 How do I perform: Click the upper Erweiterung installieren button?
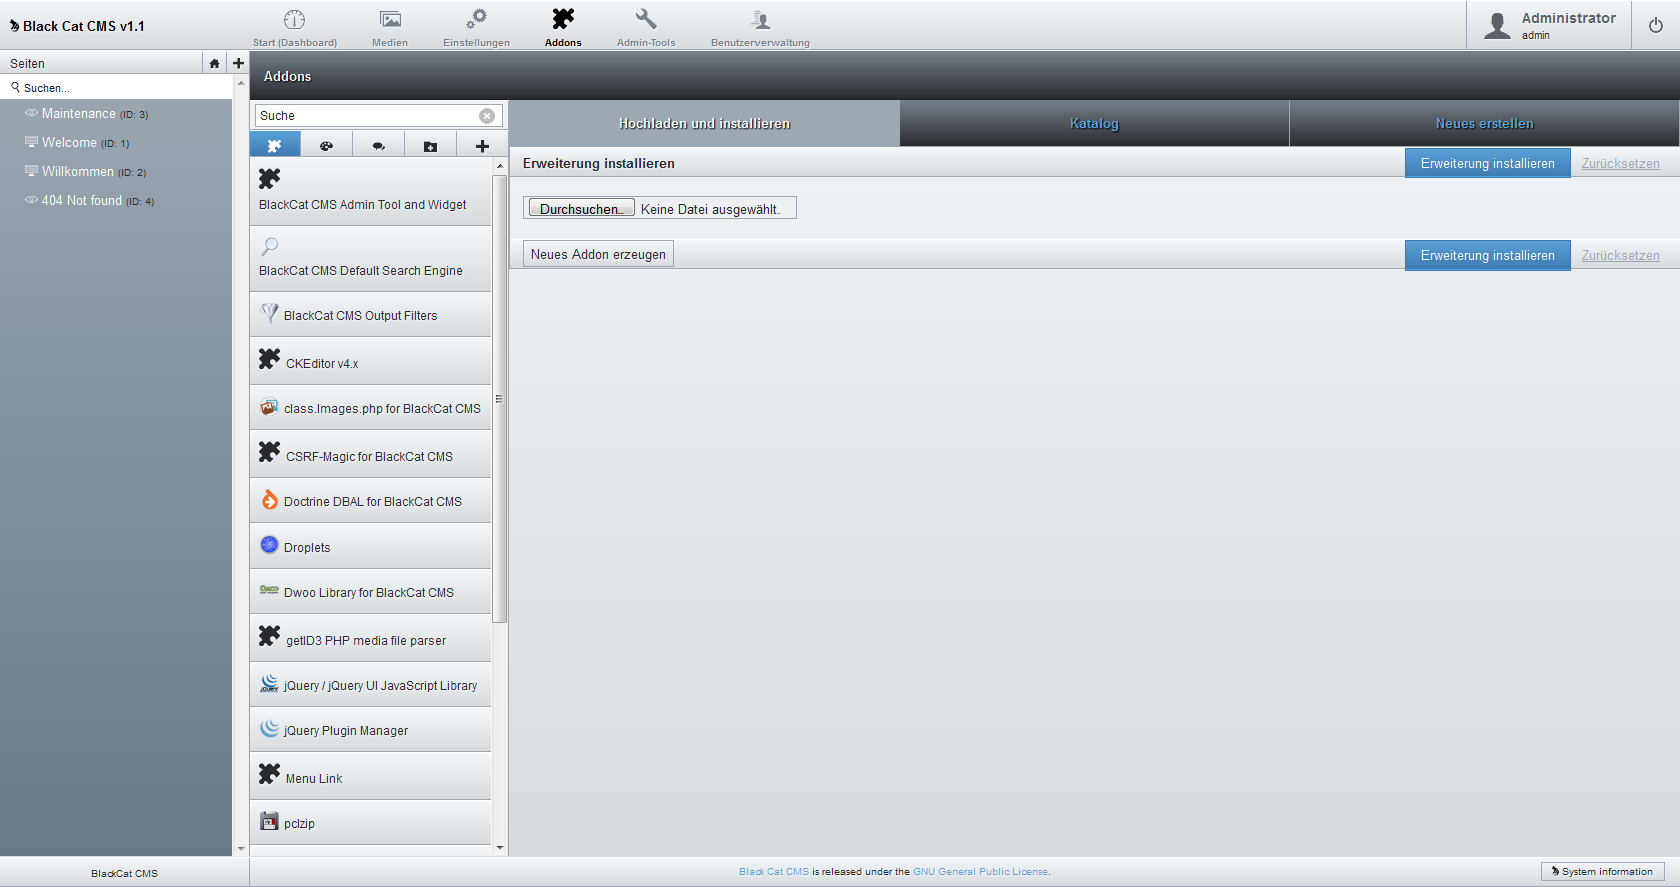click(1487, 163)
